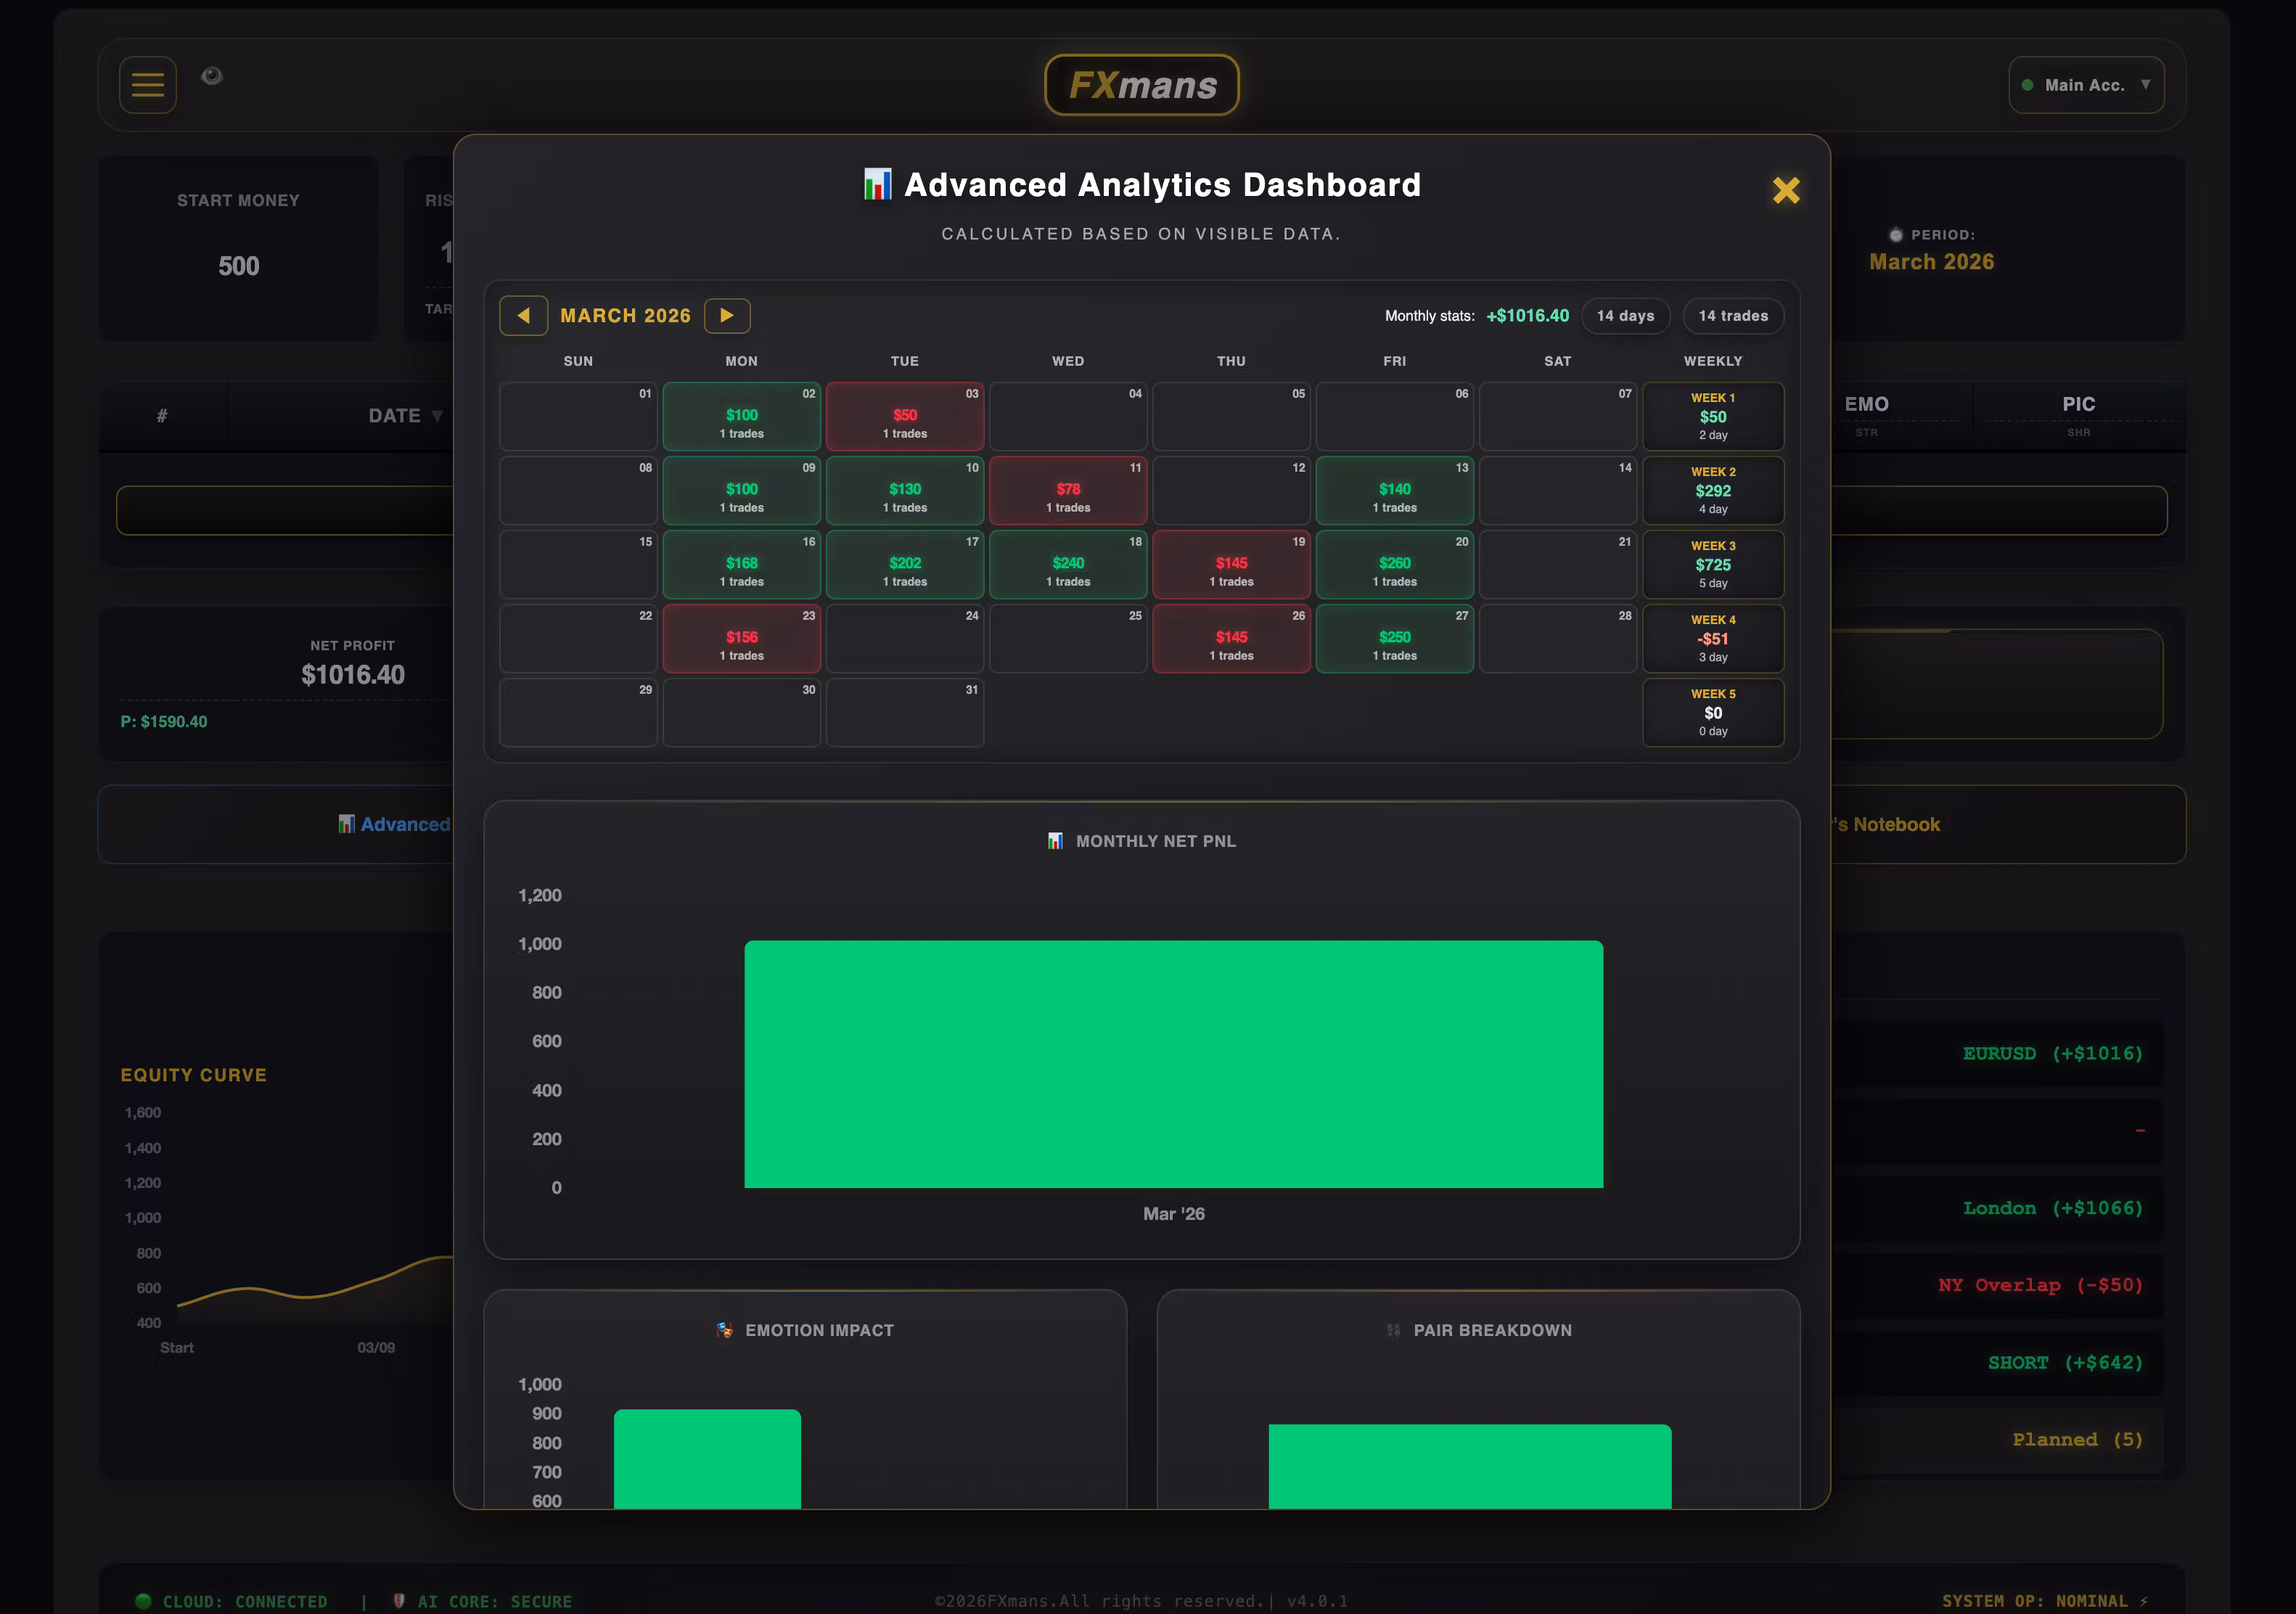The height and width of the screenshot is (1614, 2296).
Task: Go to next month arrow
Action: (727, 316)
